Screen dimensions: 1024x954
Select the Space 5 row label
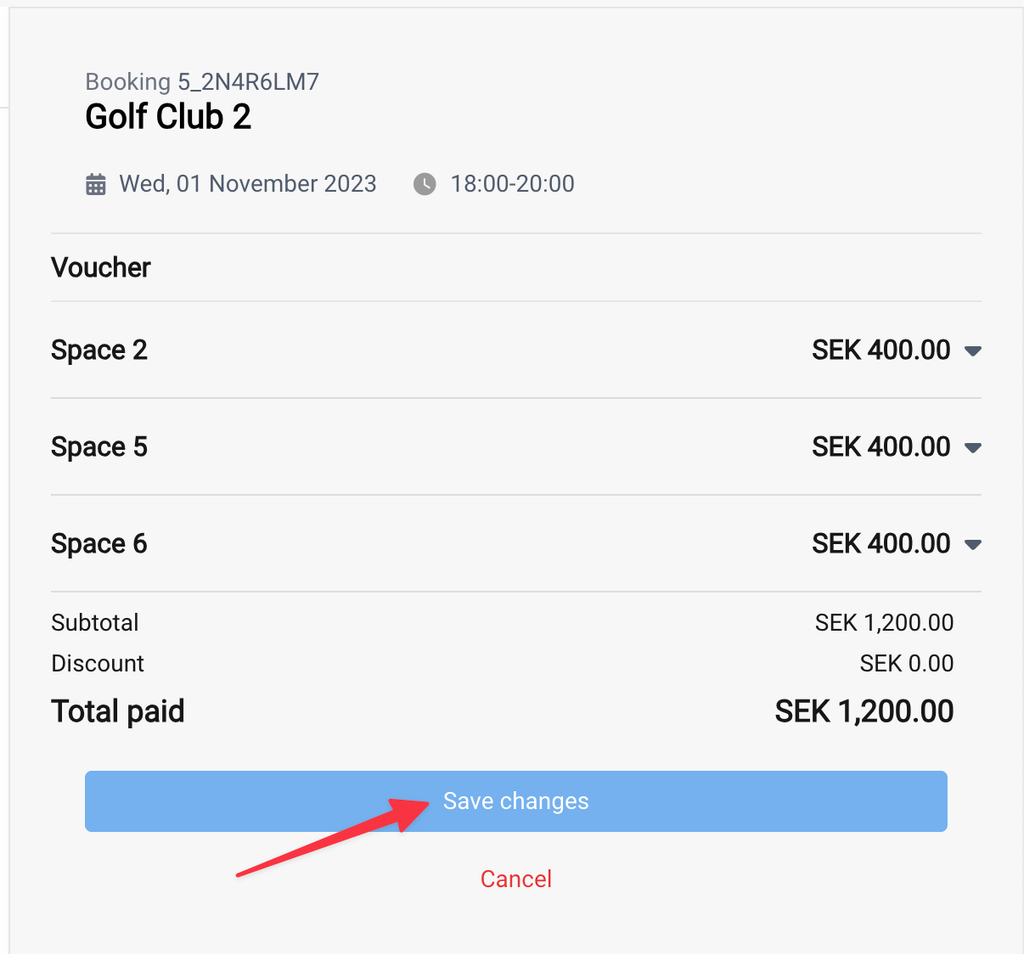click(x=99, y=447)
